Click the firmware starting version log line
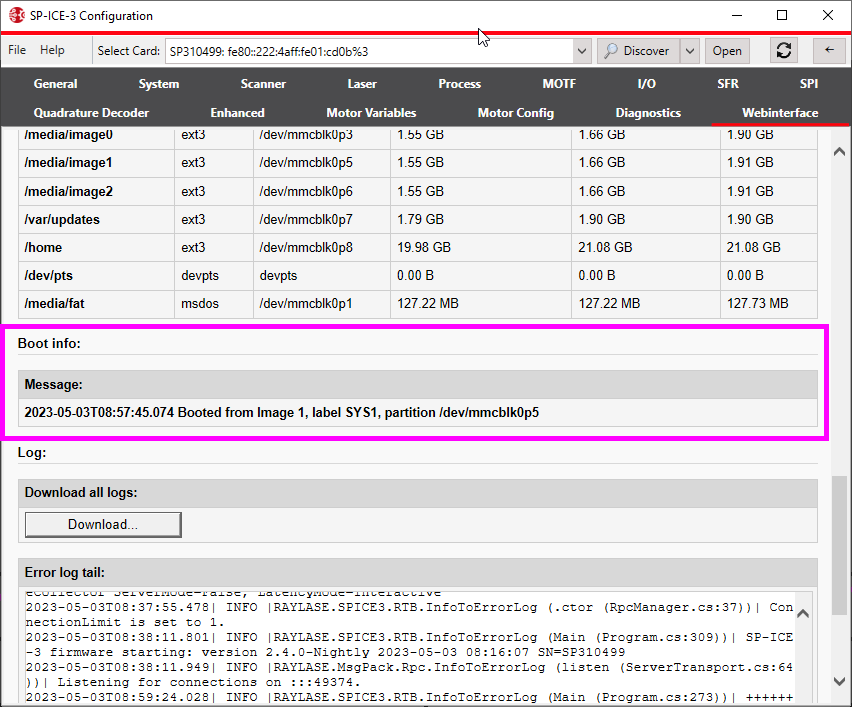The image size is (852, 707). (409, 645)
